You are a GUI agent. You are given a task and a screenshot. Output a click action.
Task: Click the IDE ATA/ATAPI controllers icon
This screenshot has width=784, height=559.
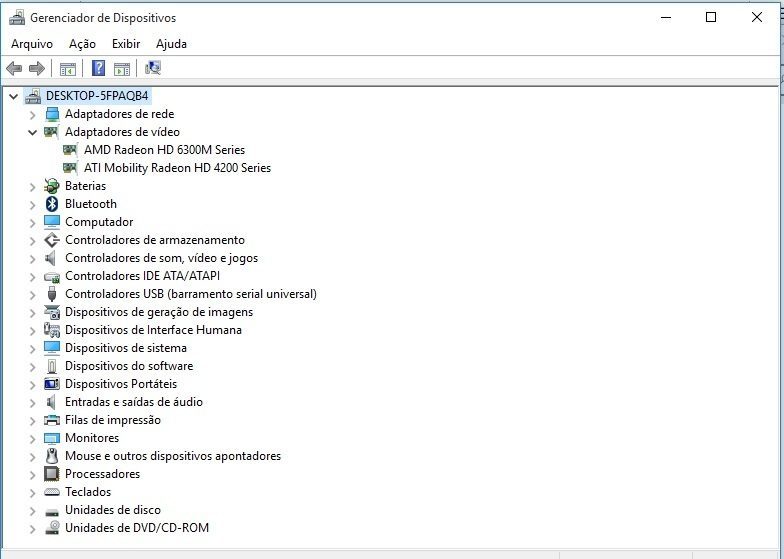click(x=52, y=276)
